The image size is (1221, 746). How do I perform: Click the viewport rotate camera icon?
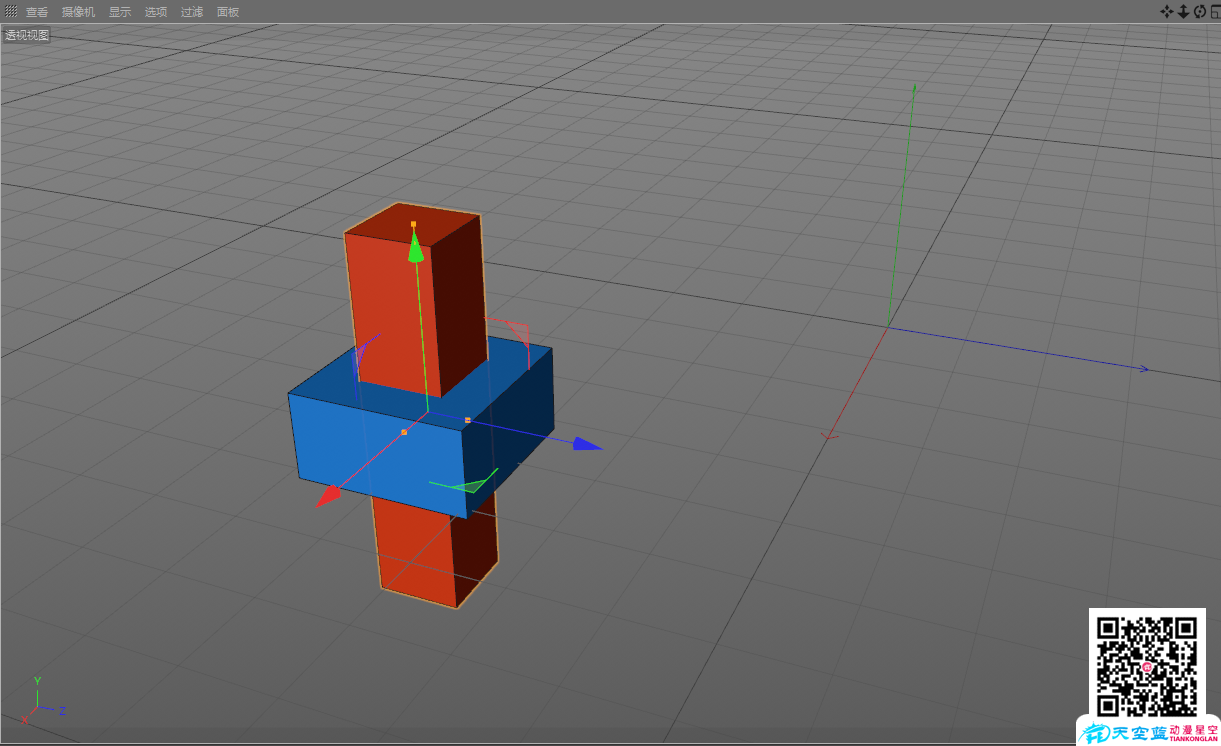(1200, 11)
